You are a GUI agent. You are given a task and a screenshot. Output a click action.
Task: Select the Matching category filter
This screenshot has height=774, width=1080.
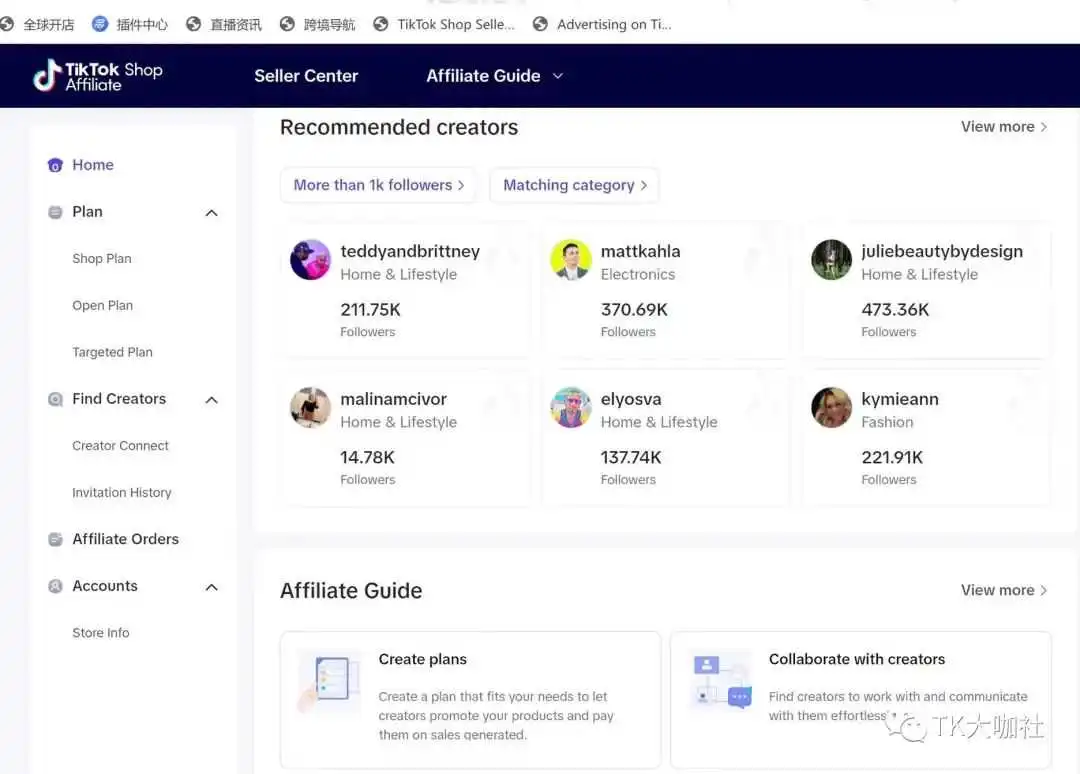574,185
